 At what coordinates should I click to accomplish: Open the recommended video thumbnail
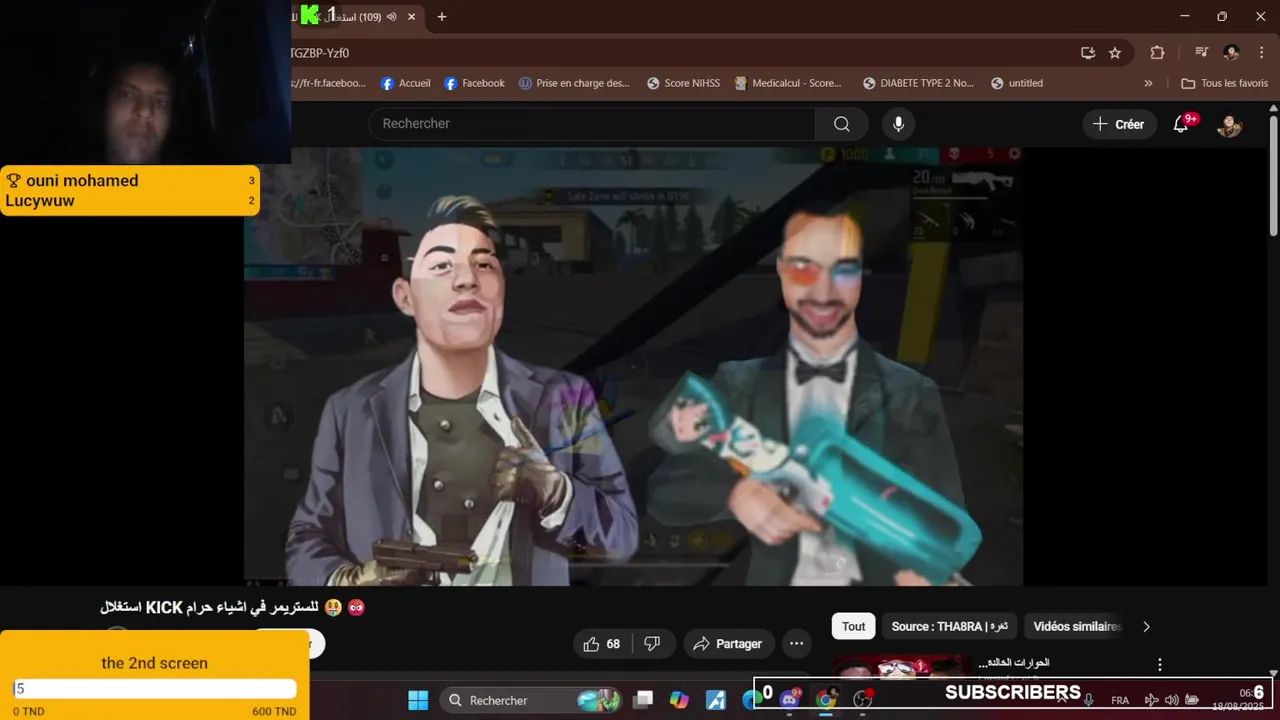(x=902, y=666)
